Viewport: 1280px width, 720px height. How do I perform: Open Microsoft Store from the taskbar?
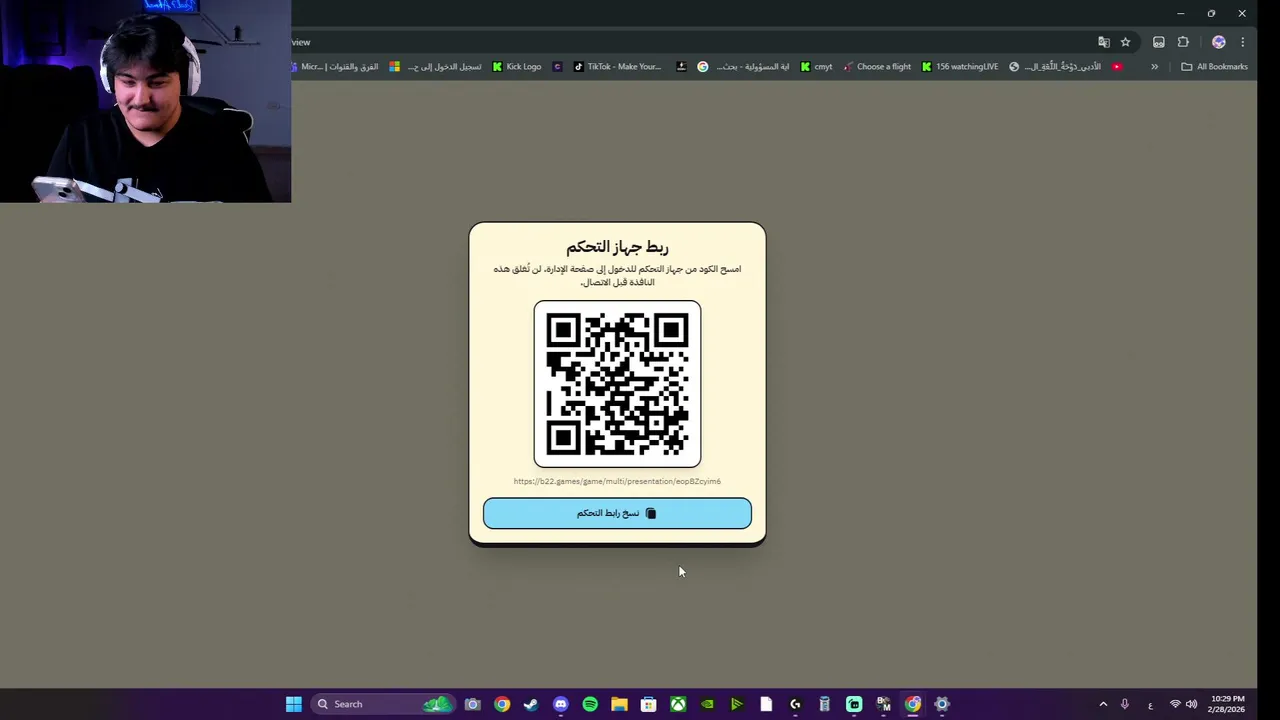(x=648, y=704)
